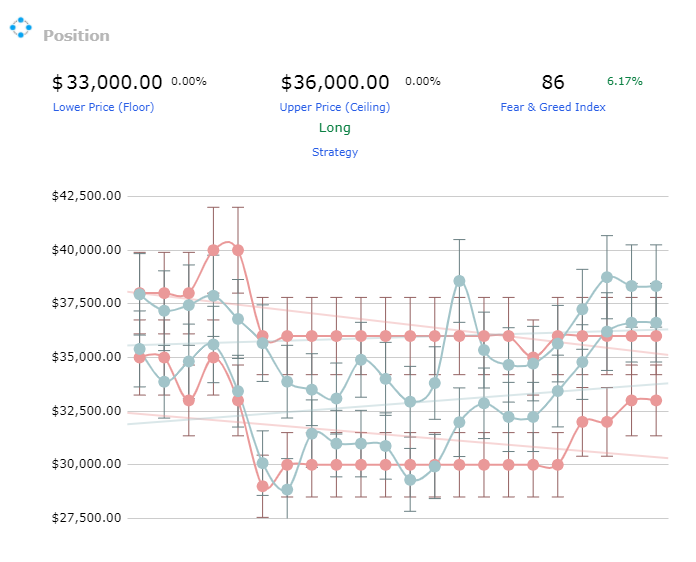The image size is (696, 562).
Task: Click the $42,500.00 axis label
Action: tap(87, 196)
